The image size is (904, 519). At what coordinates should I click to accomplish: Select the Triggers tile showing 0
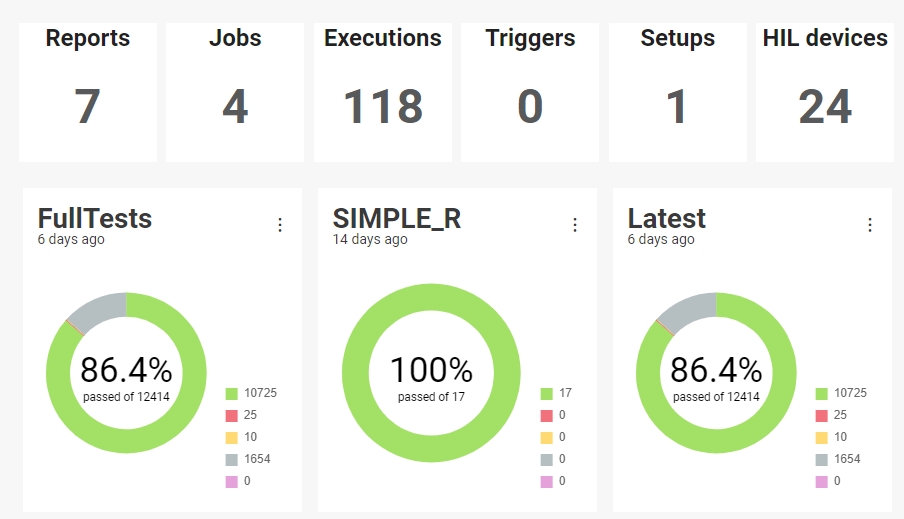click(530, 92)
